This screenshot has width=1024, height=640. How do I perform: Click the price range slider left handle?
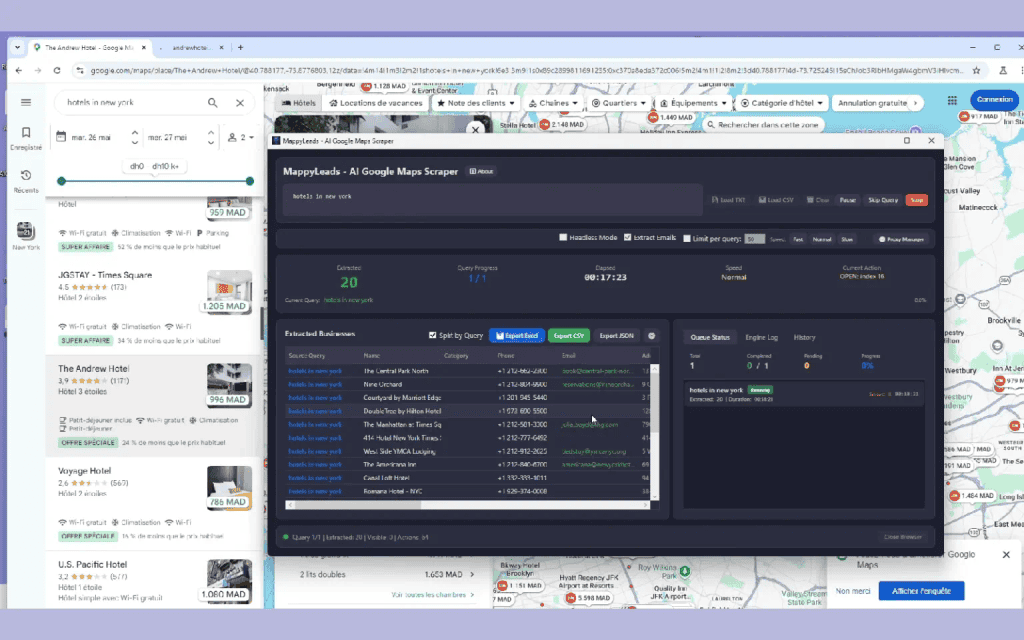pos(61,181)
